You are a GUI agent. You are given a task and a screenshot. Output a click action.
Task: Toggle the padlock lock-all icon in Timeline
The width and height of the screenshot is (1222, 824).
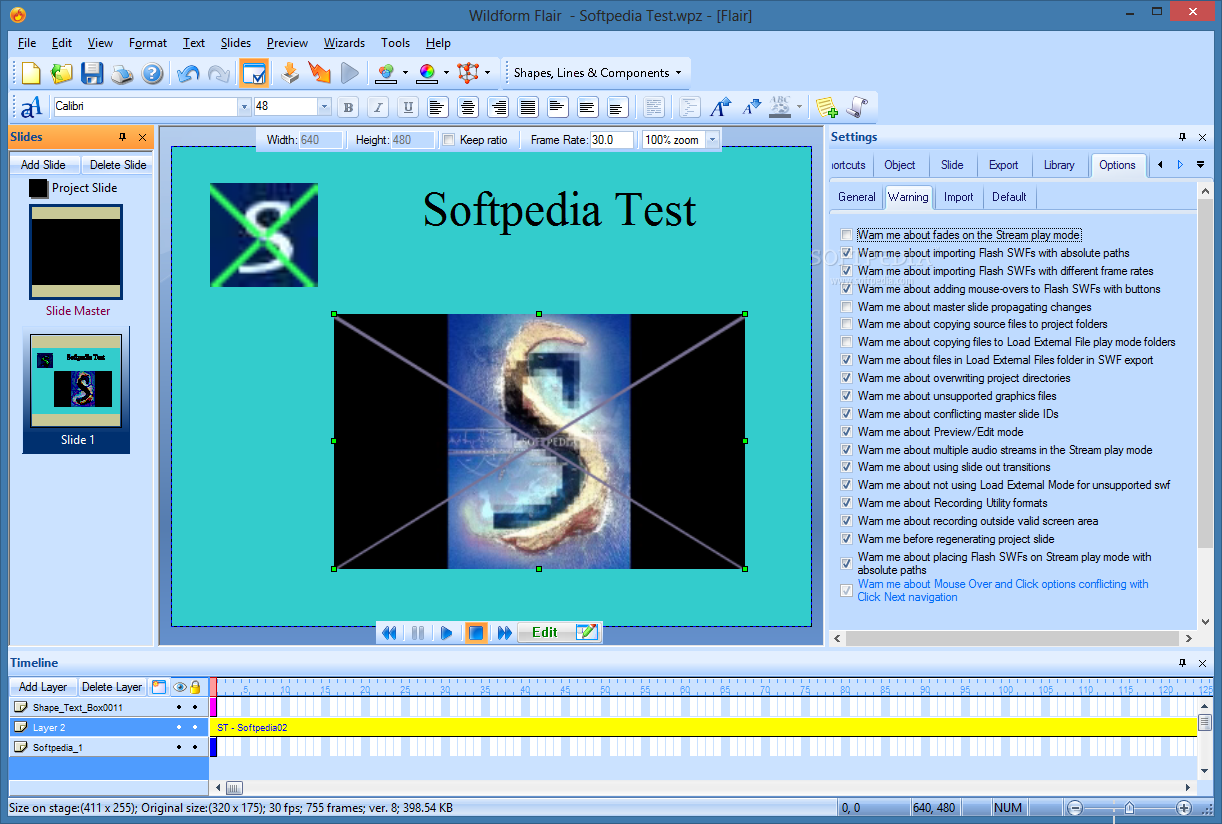pyautogui.click(x=195, y=687)
